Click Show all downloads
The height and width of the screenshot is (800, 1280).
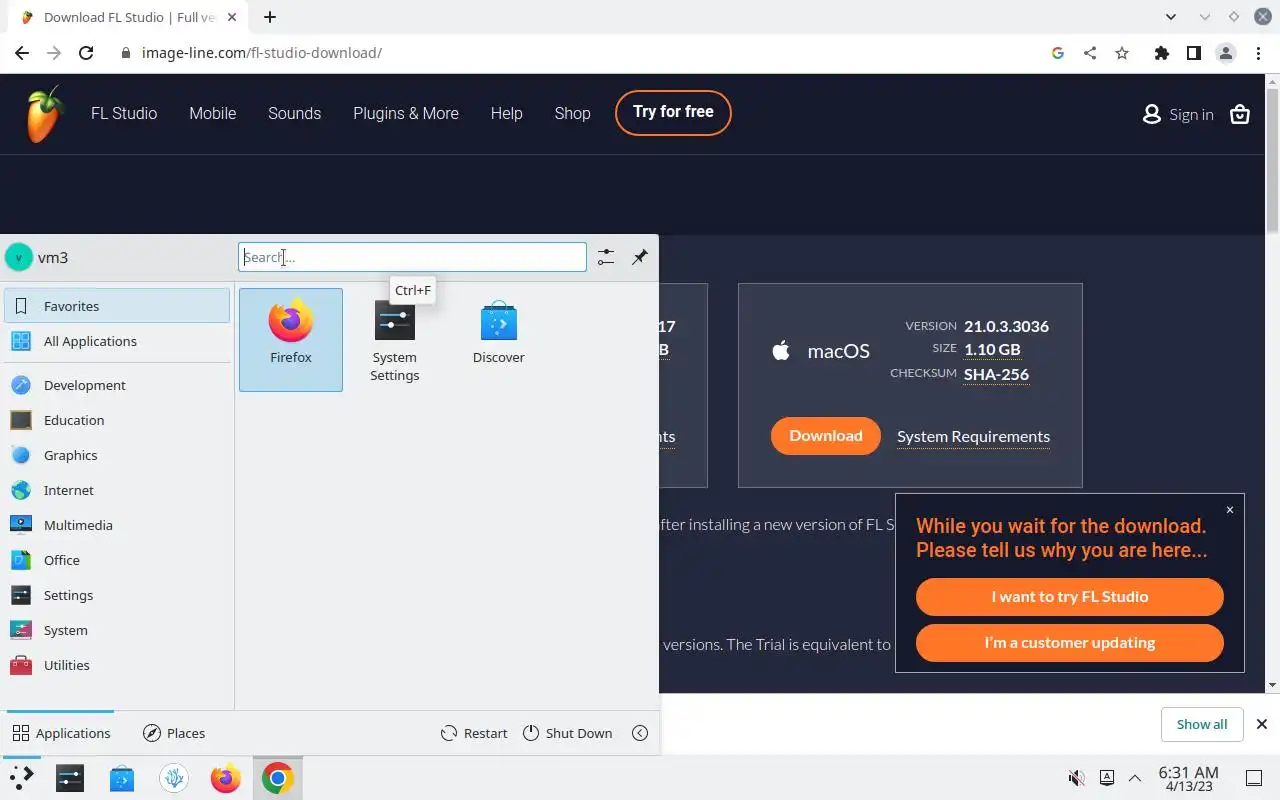click(1201, 724)
